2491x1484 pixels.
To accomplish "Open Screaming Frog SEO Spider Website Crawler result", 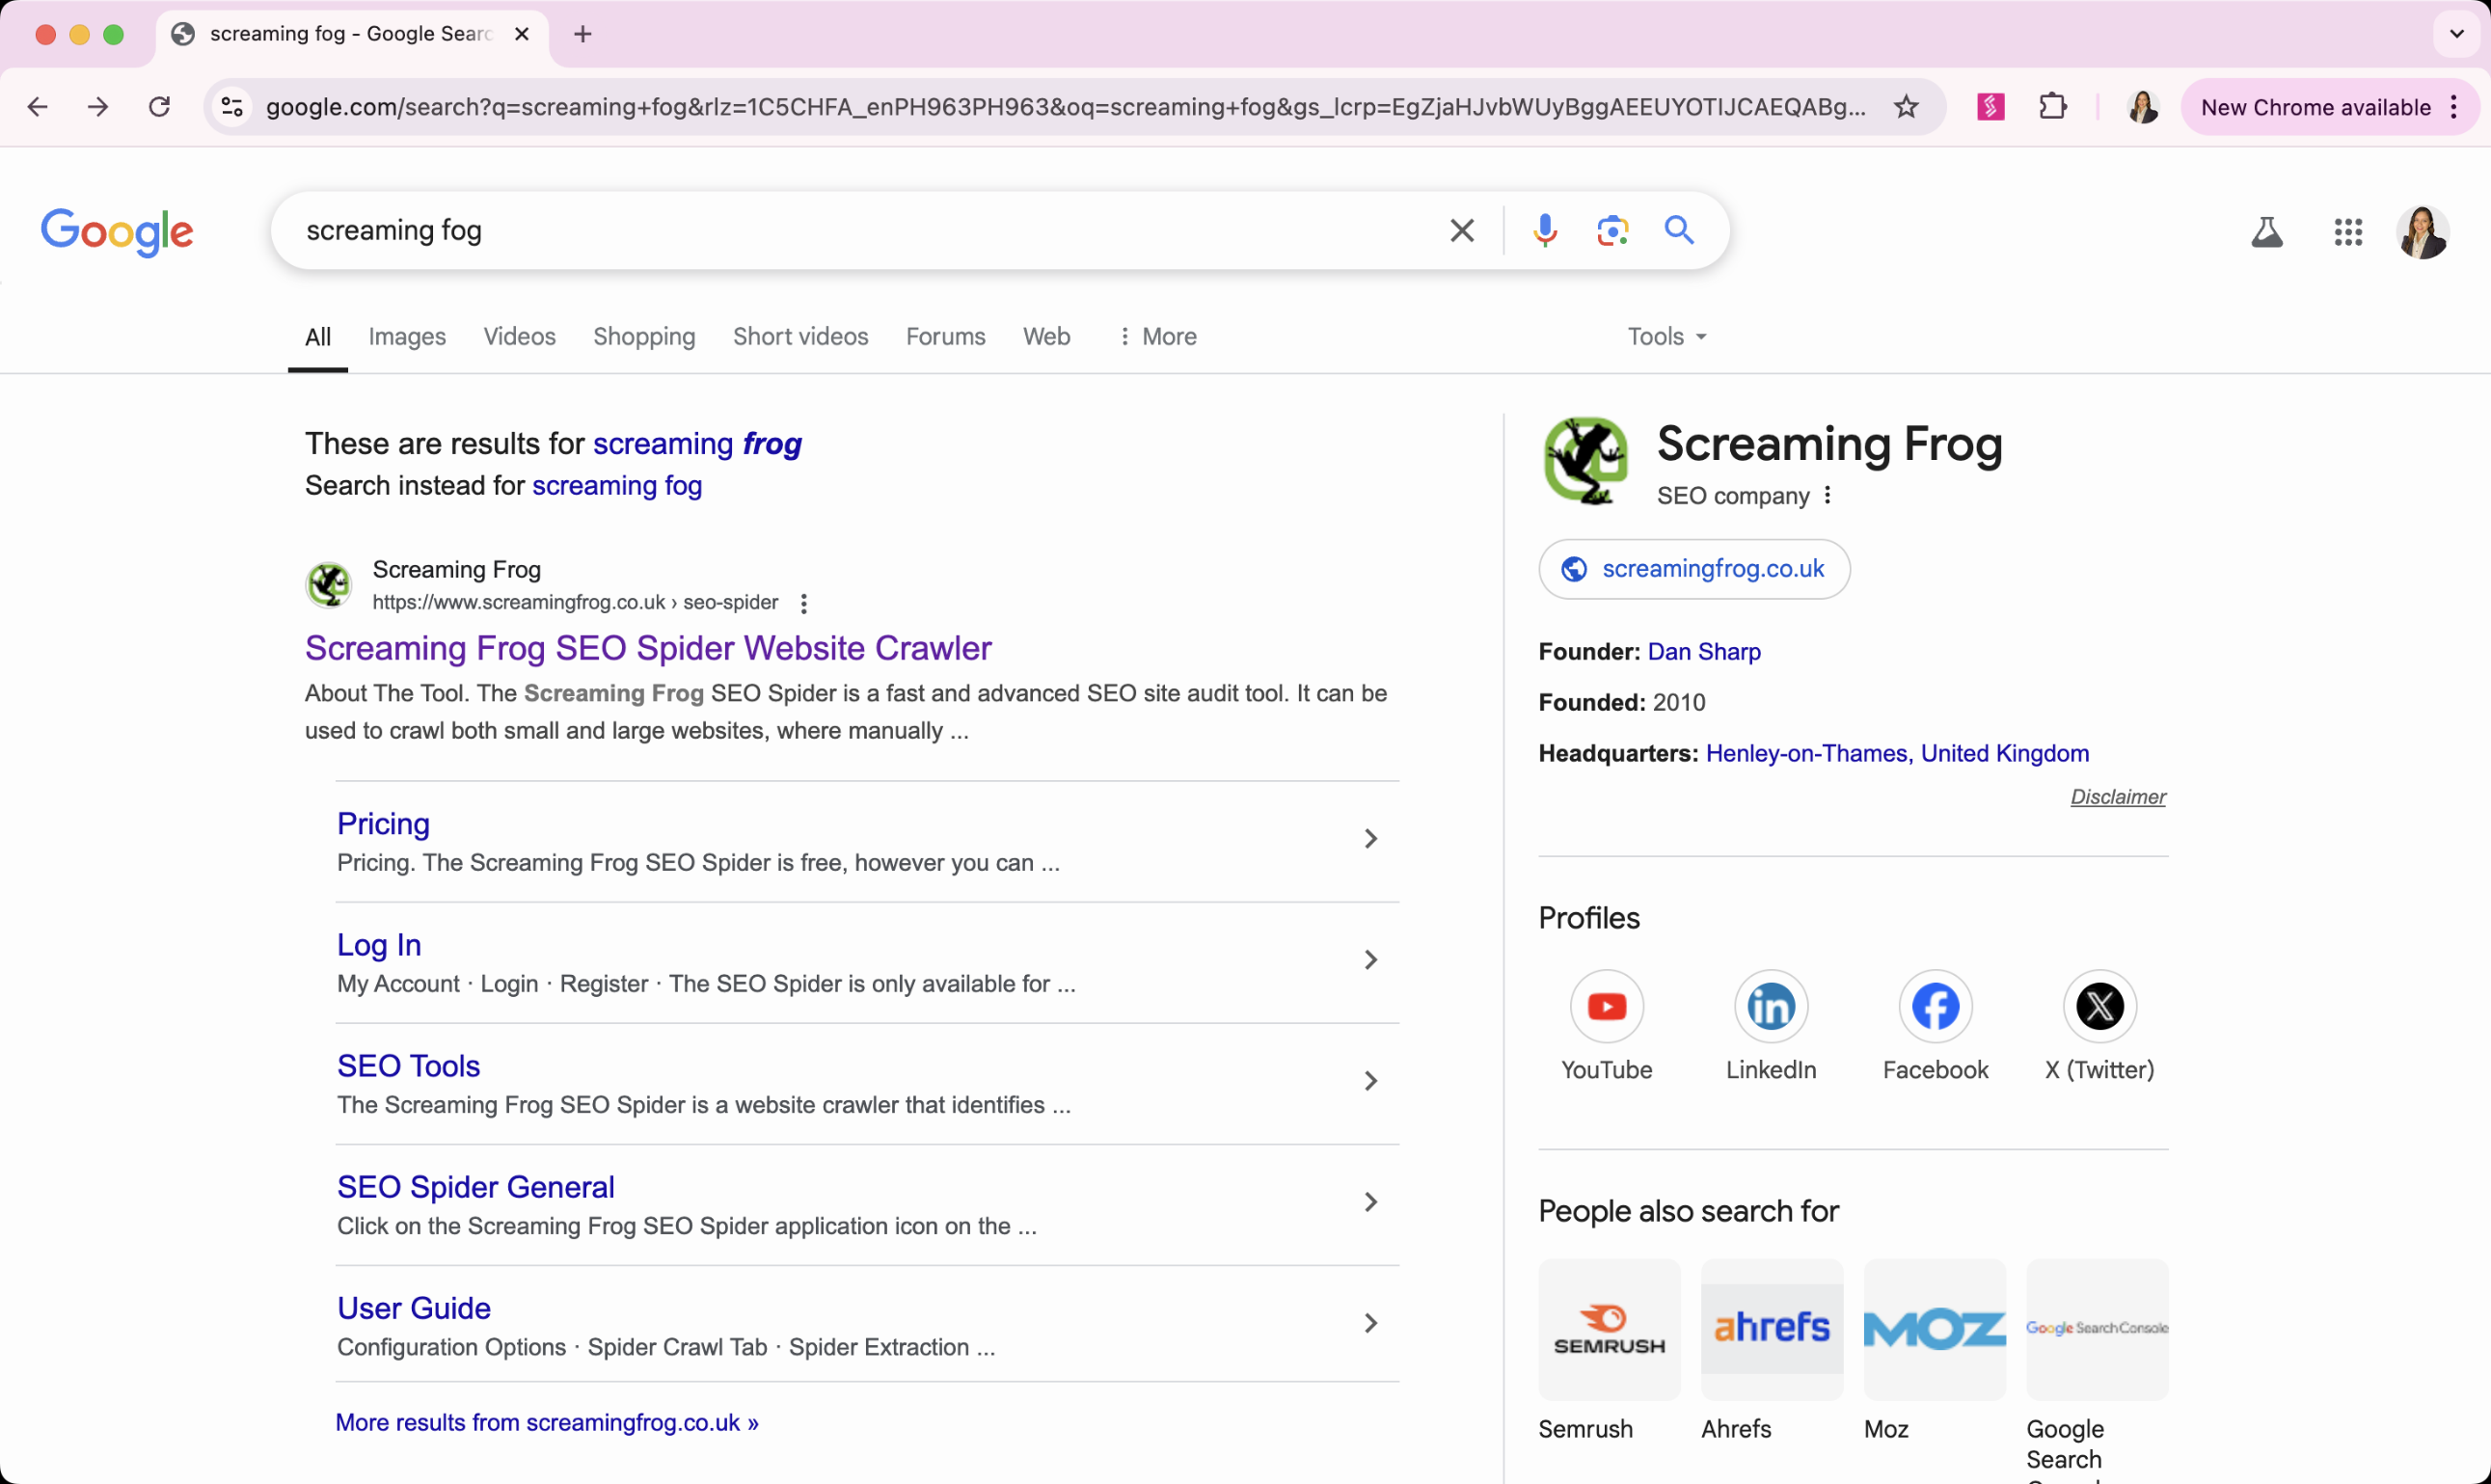I will [648, 648].
